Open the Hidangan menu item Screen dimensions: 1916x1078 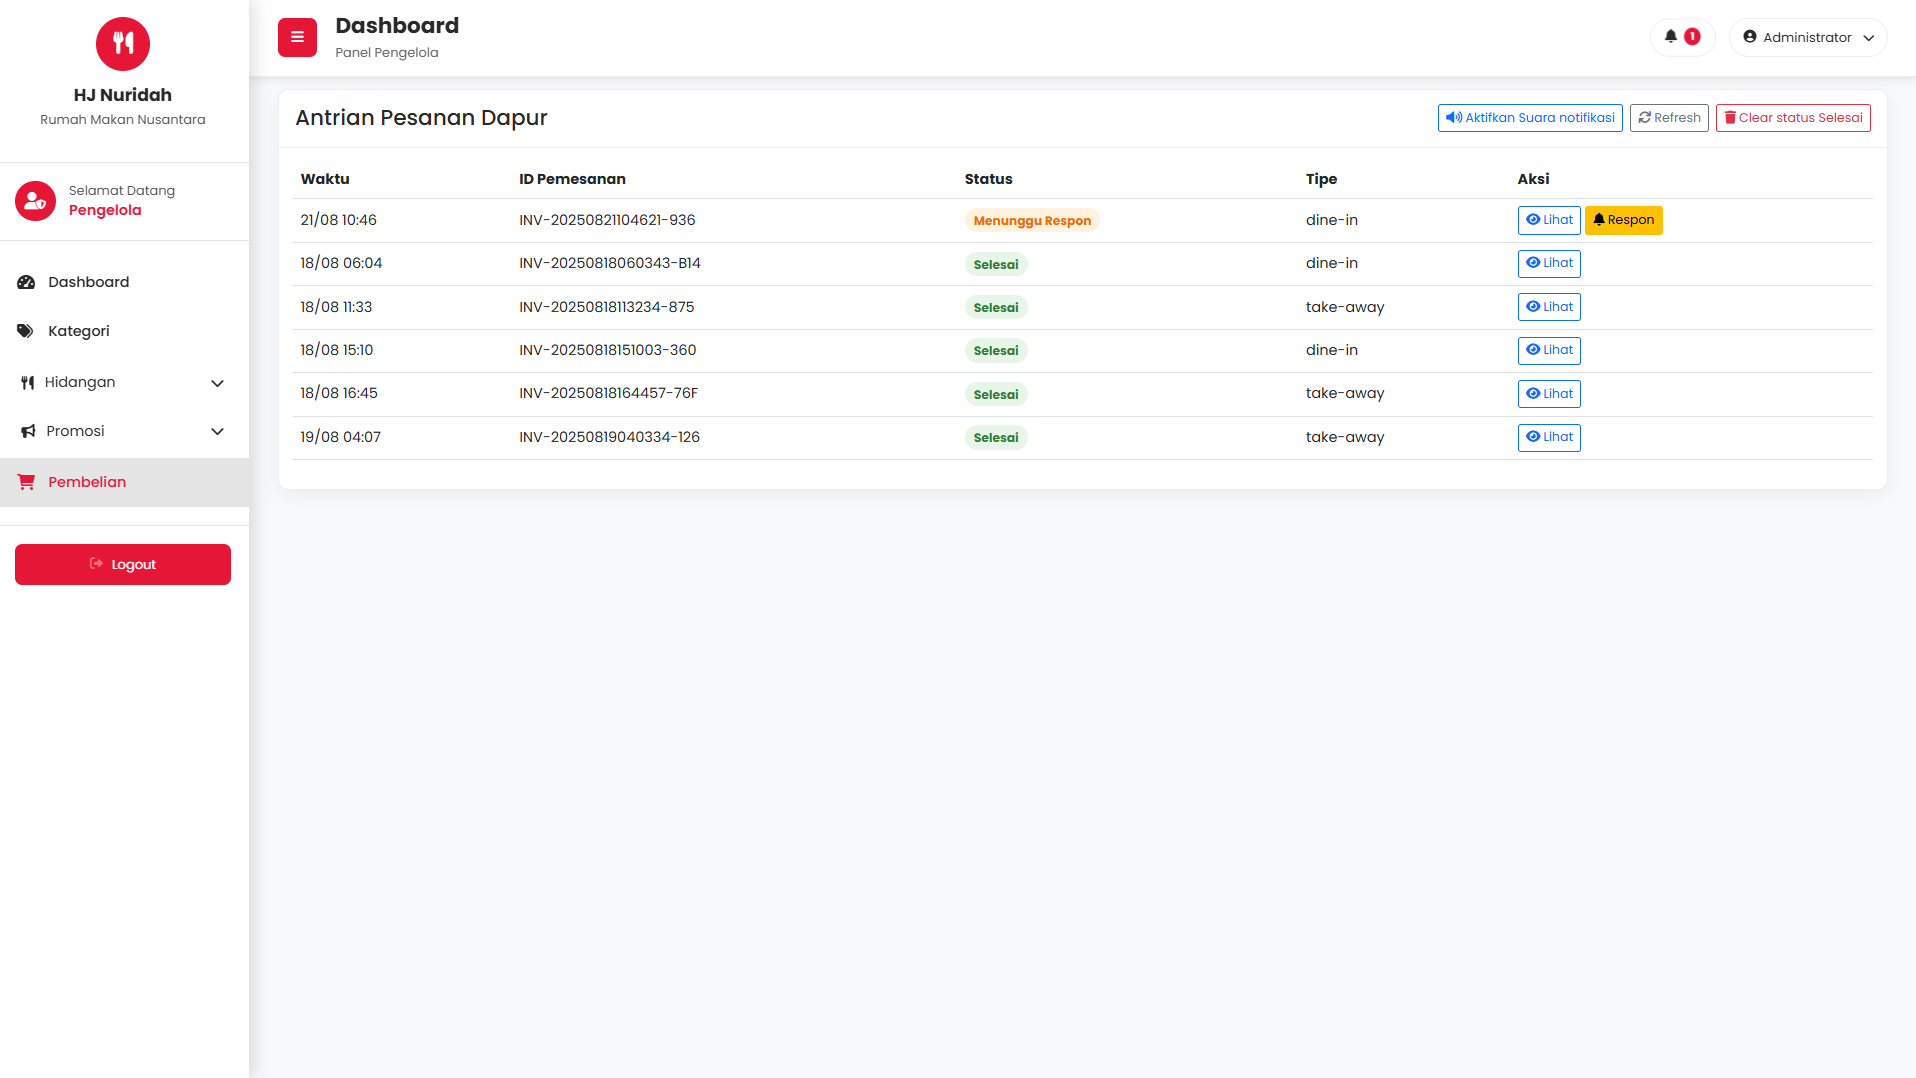[x=80, y=382]
